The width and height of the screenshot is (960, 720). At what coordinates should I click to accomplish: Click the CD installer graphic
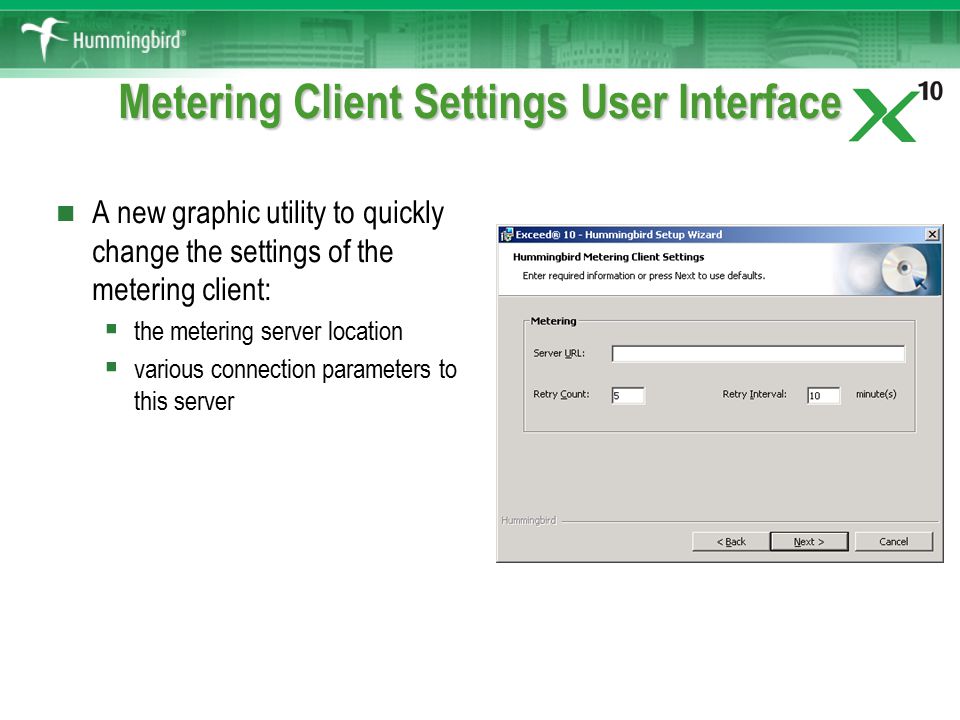[x=903, y=269]
